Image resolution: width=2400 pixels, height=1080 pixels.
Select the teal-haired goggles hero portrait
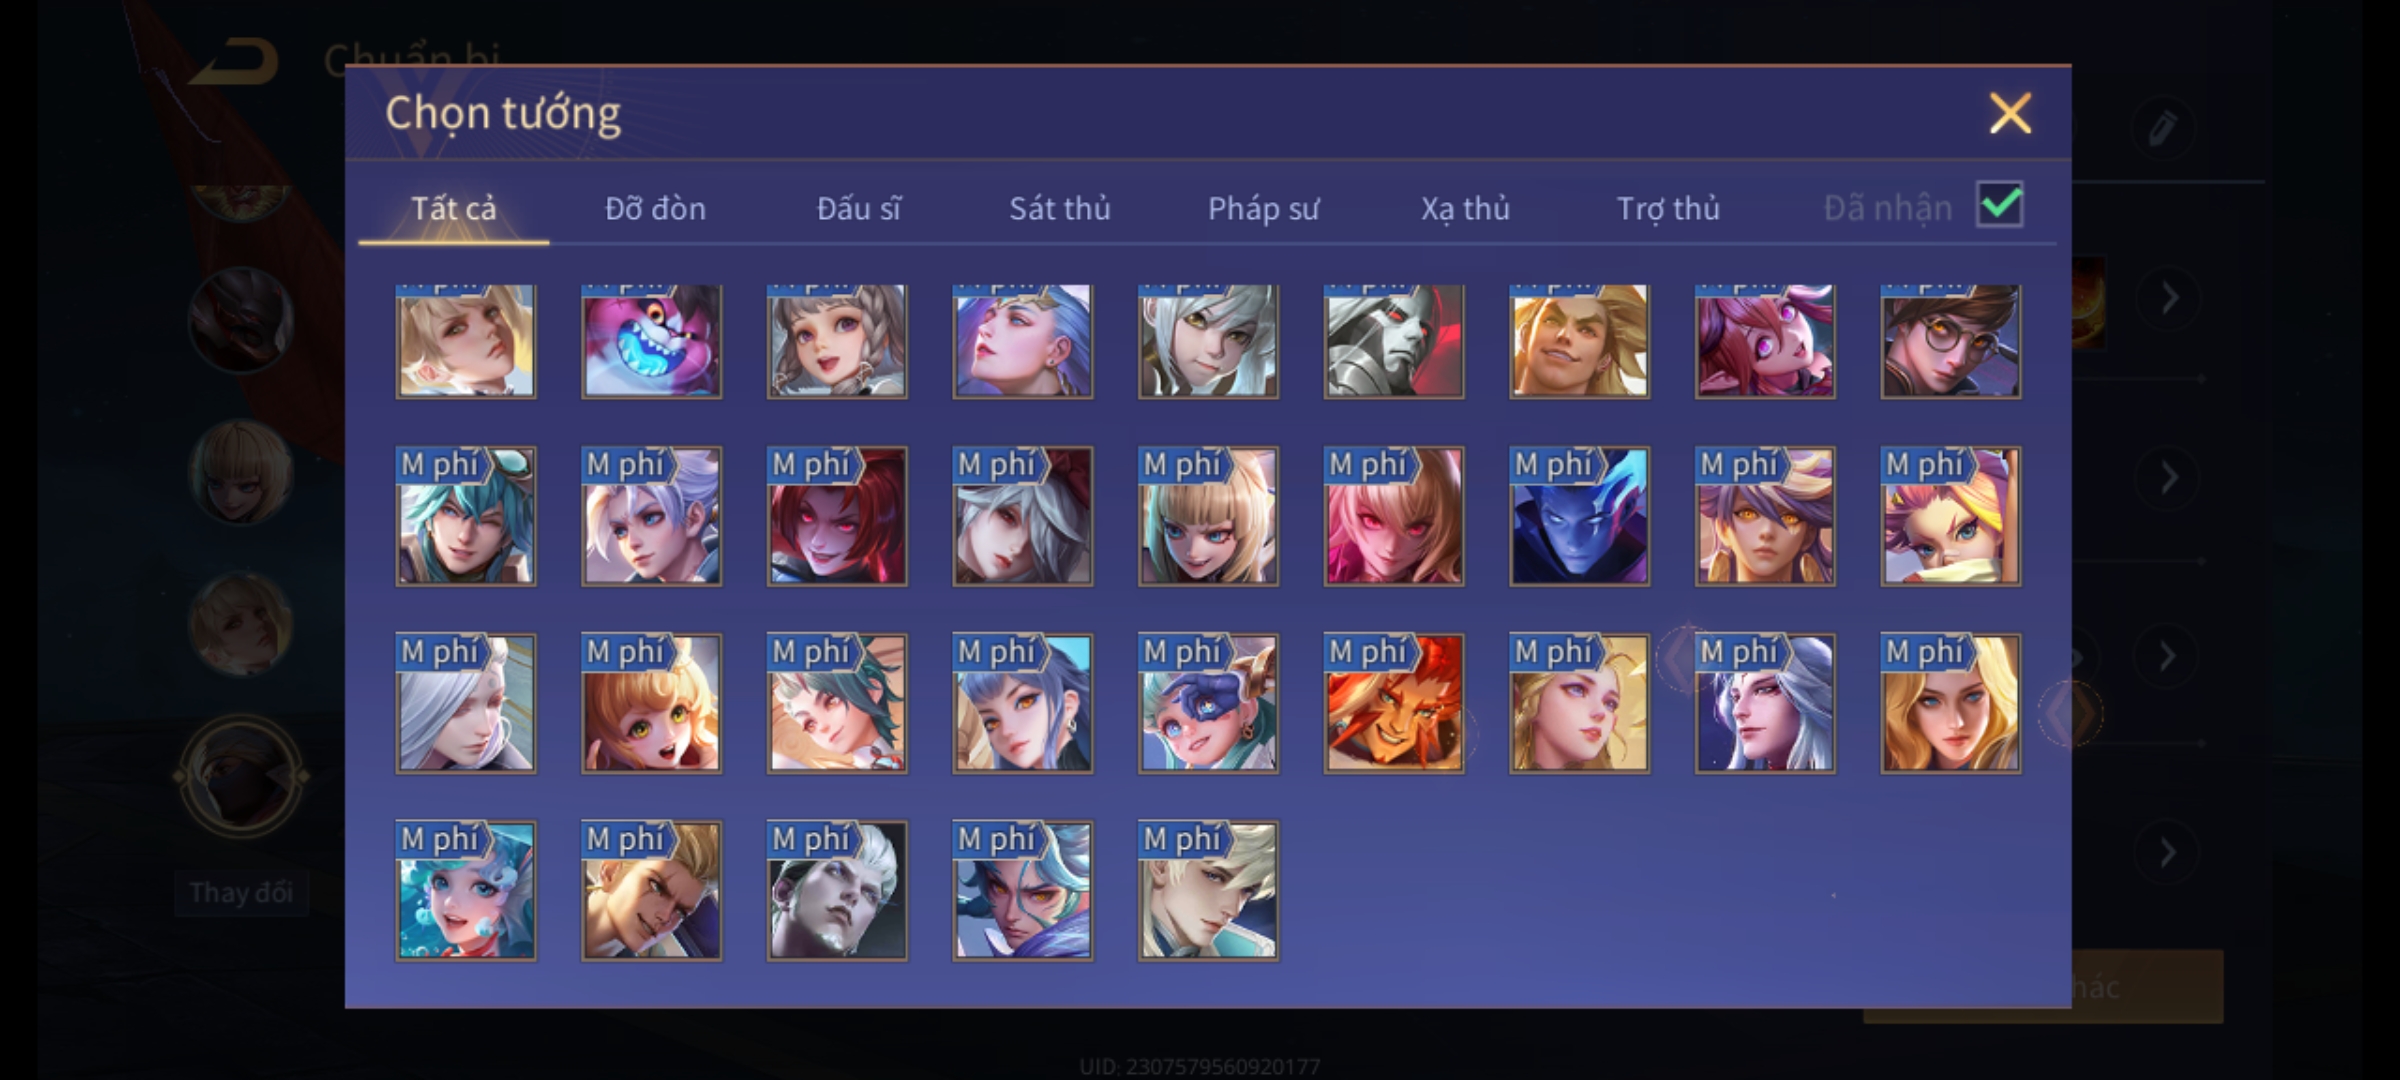tap(465, 516)
